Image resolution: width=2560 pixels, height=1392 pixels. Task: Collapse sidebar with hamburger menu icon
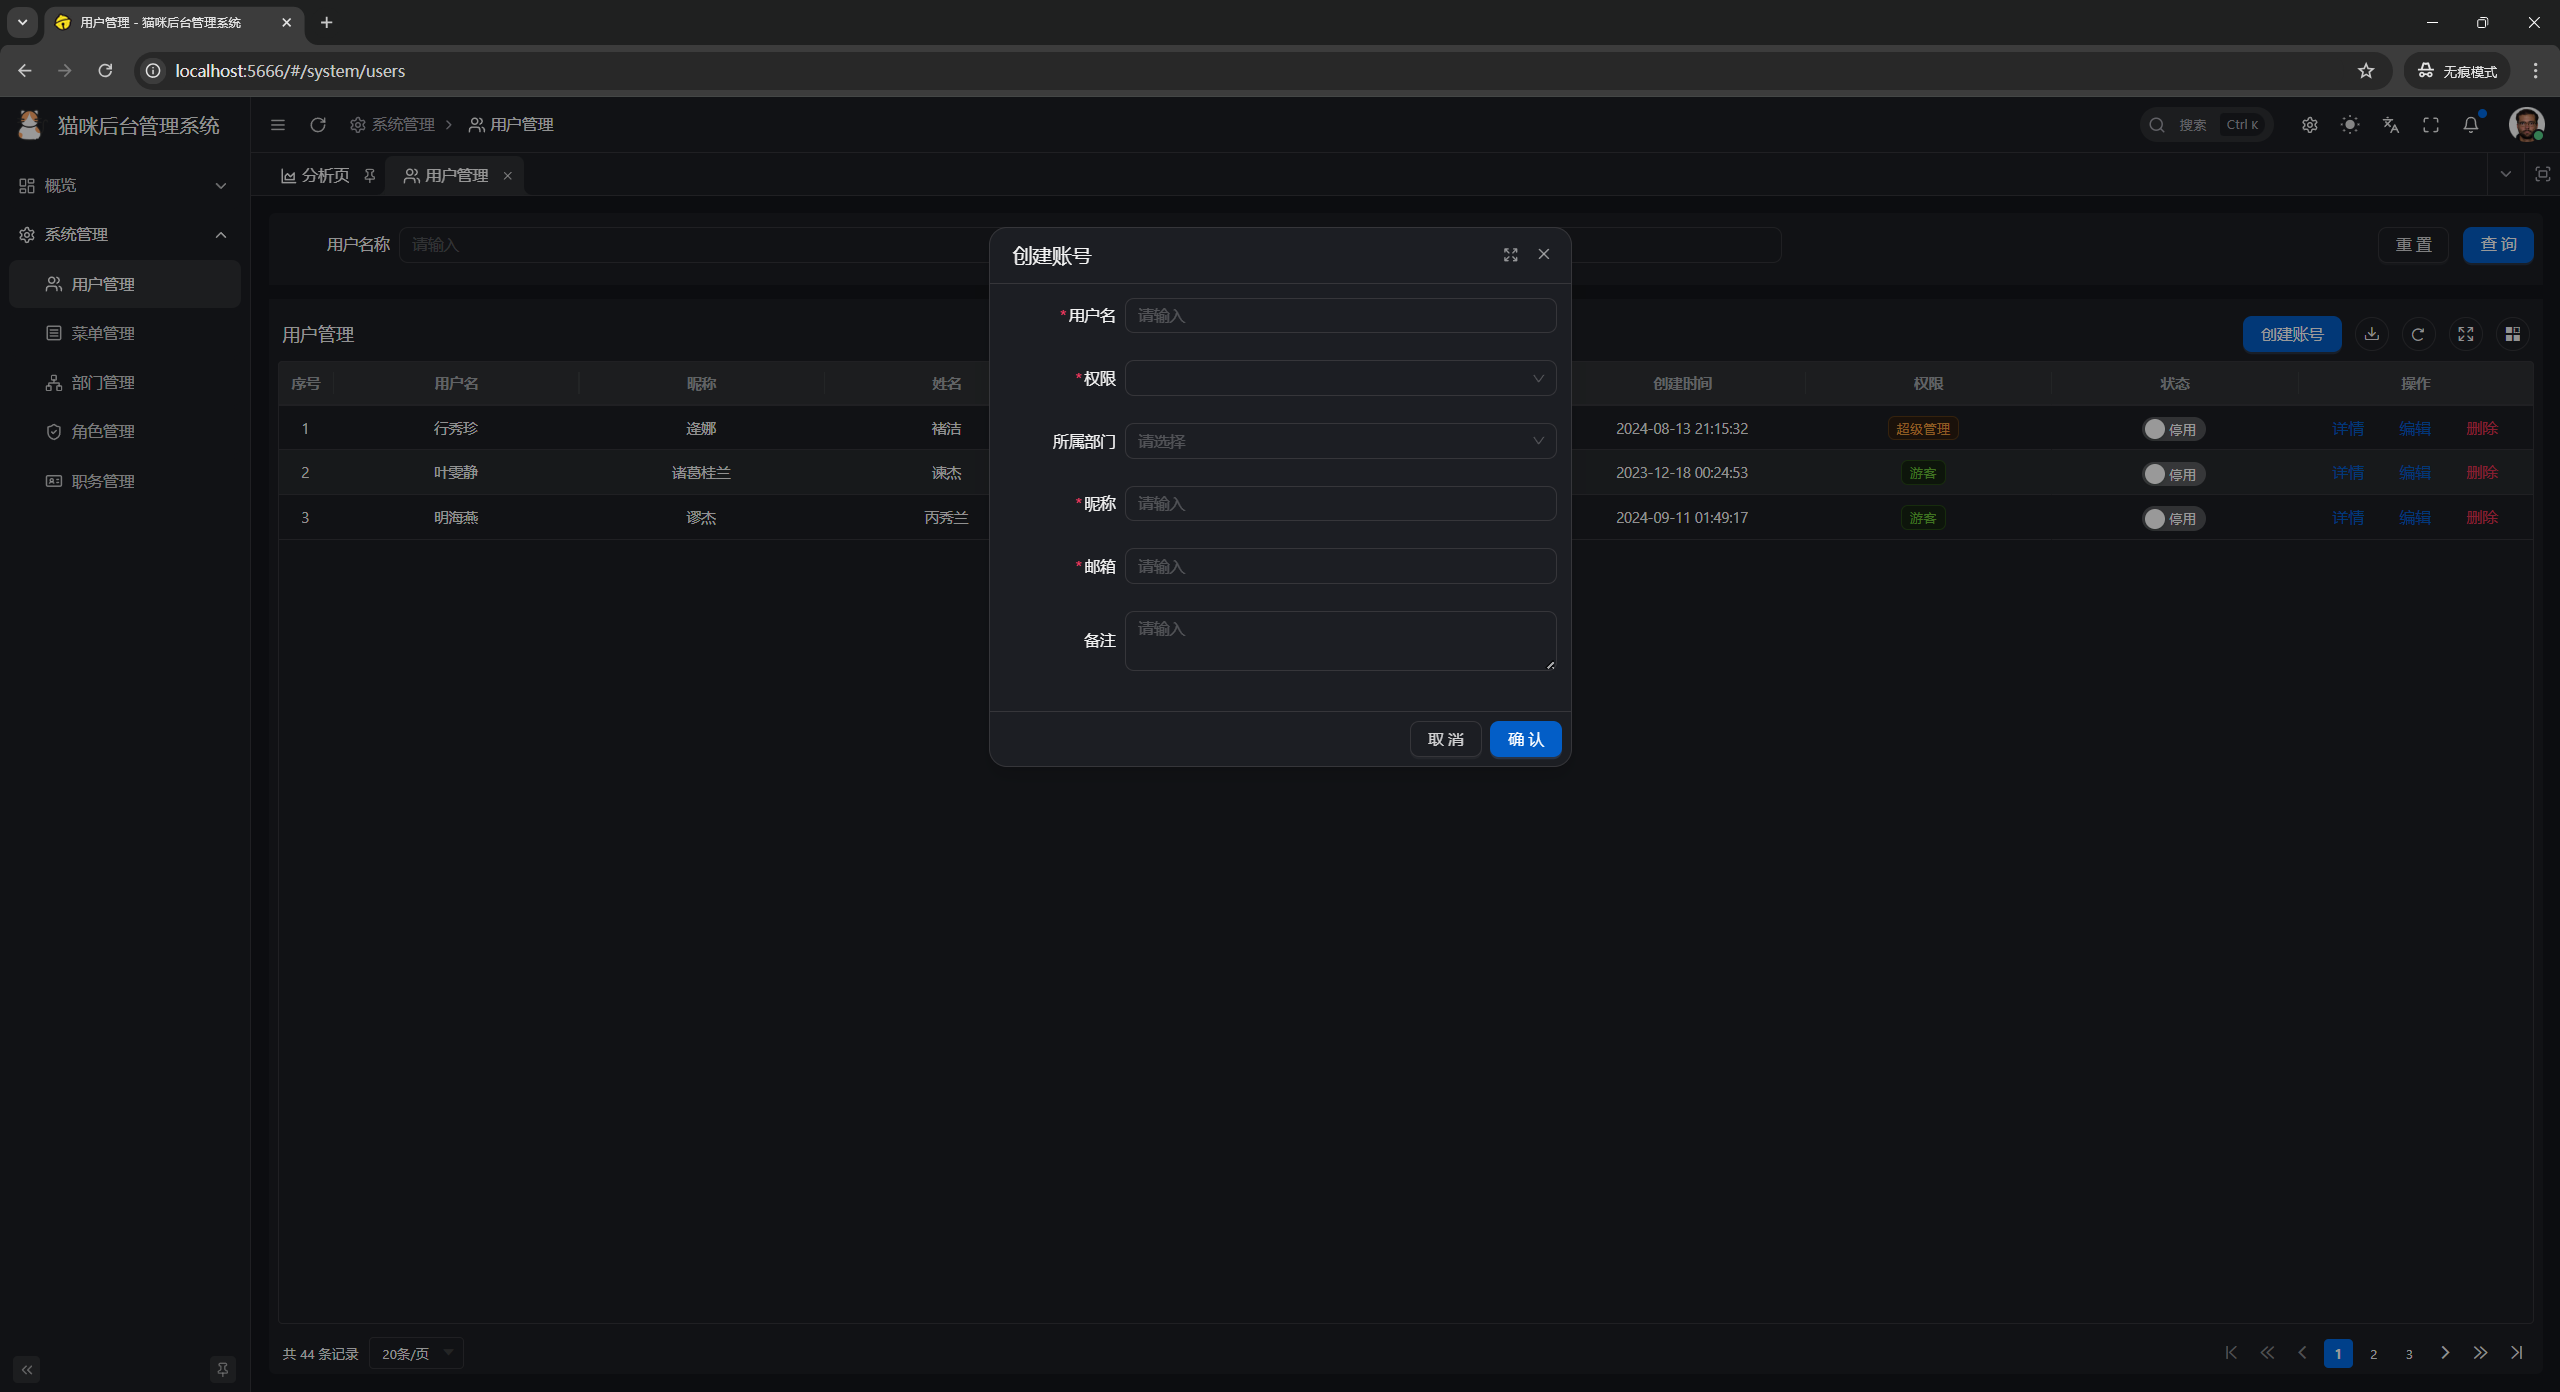point(278,125)
